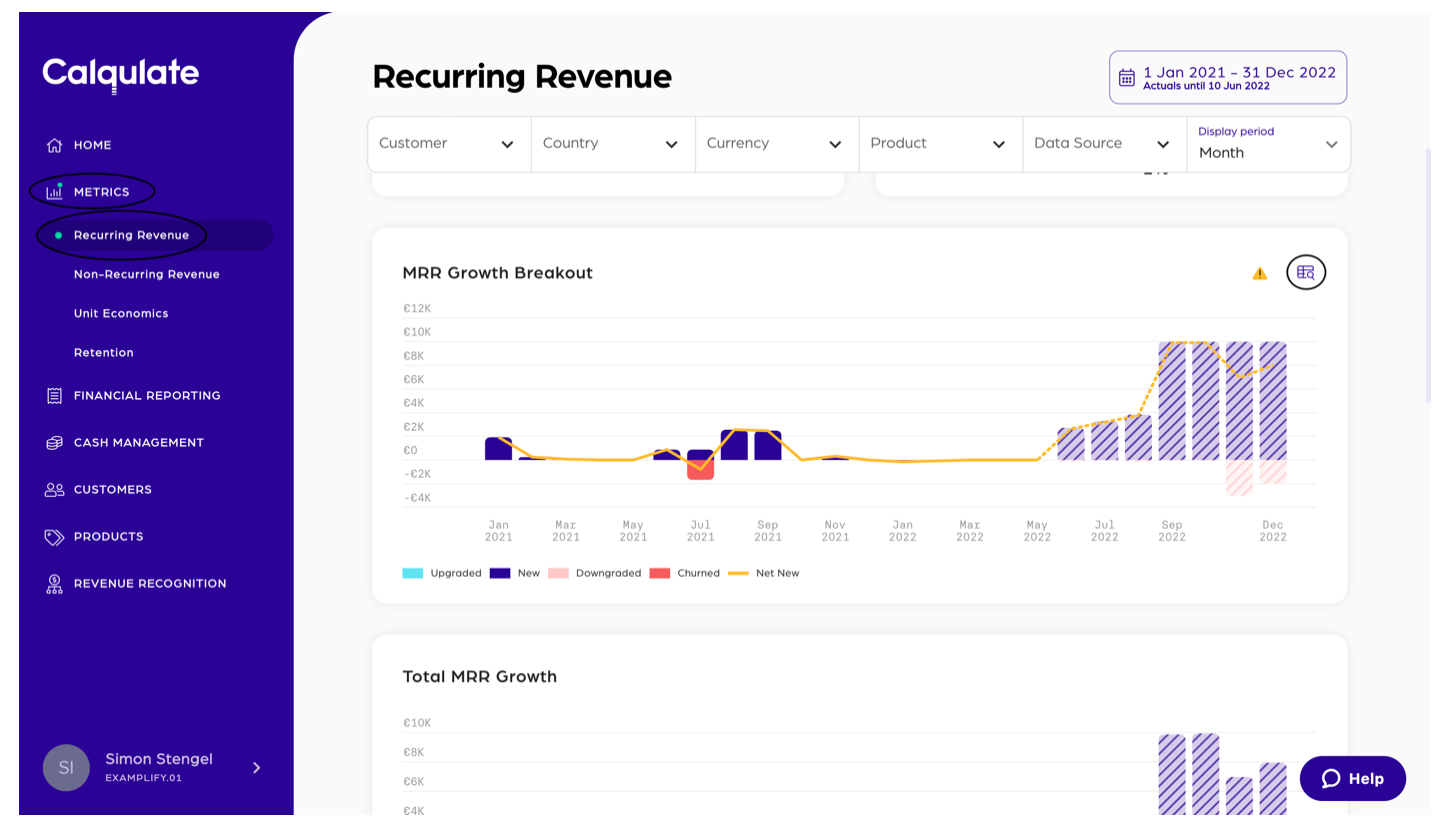
Task: Open the Display period Month dropdown
Action: (x=1269, y=144)
